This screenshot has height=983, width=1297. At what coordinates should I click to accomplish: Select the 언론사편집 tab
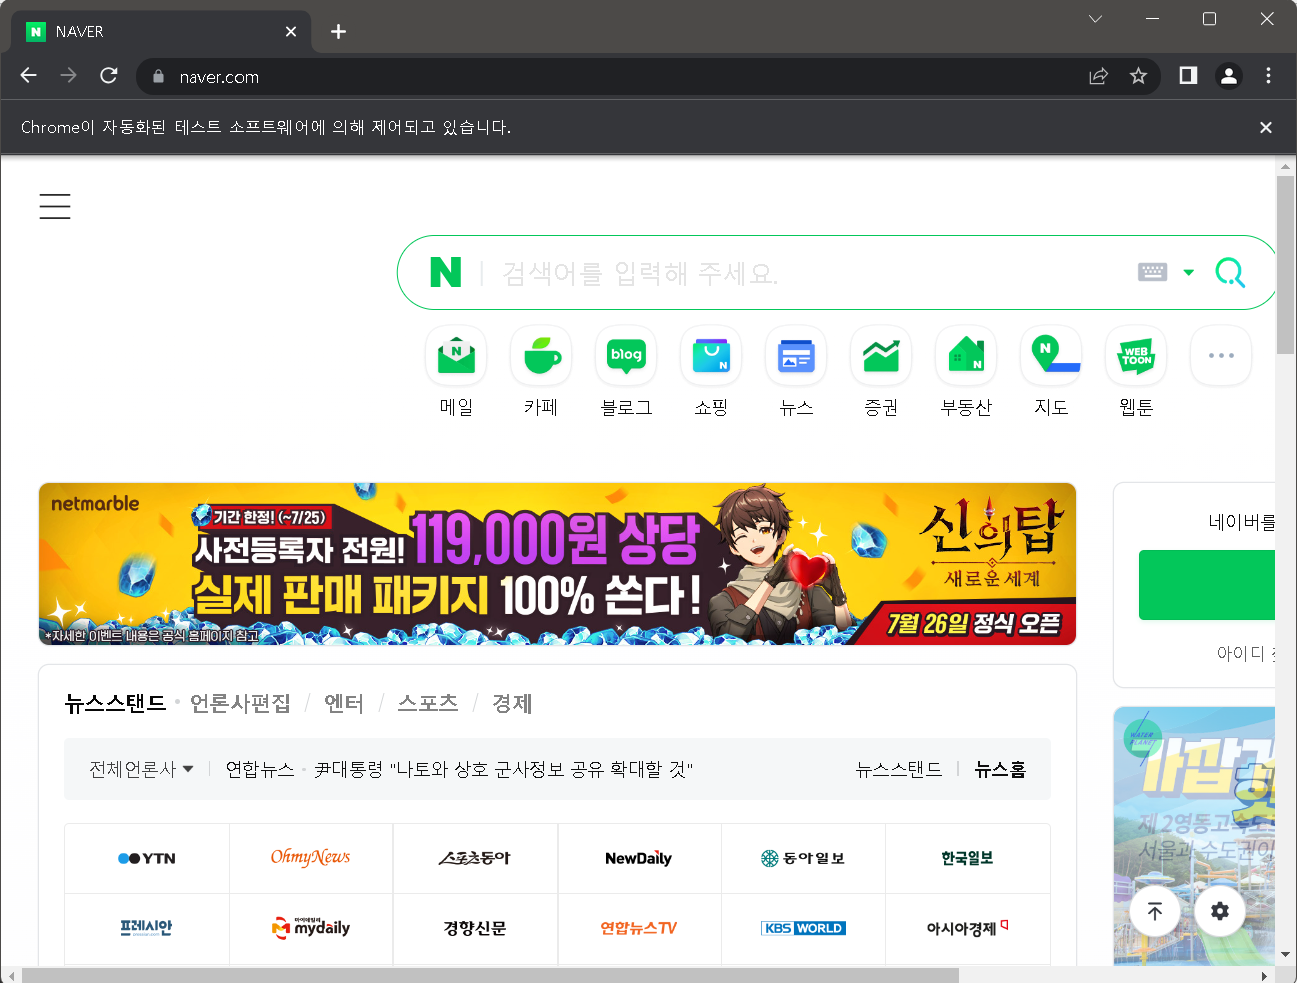tap(240, 703)
